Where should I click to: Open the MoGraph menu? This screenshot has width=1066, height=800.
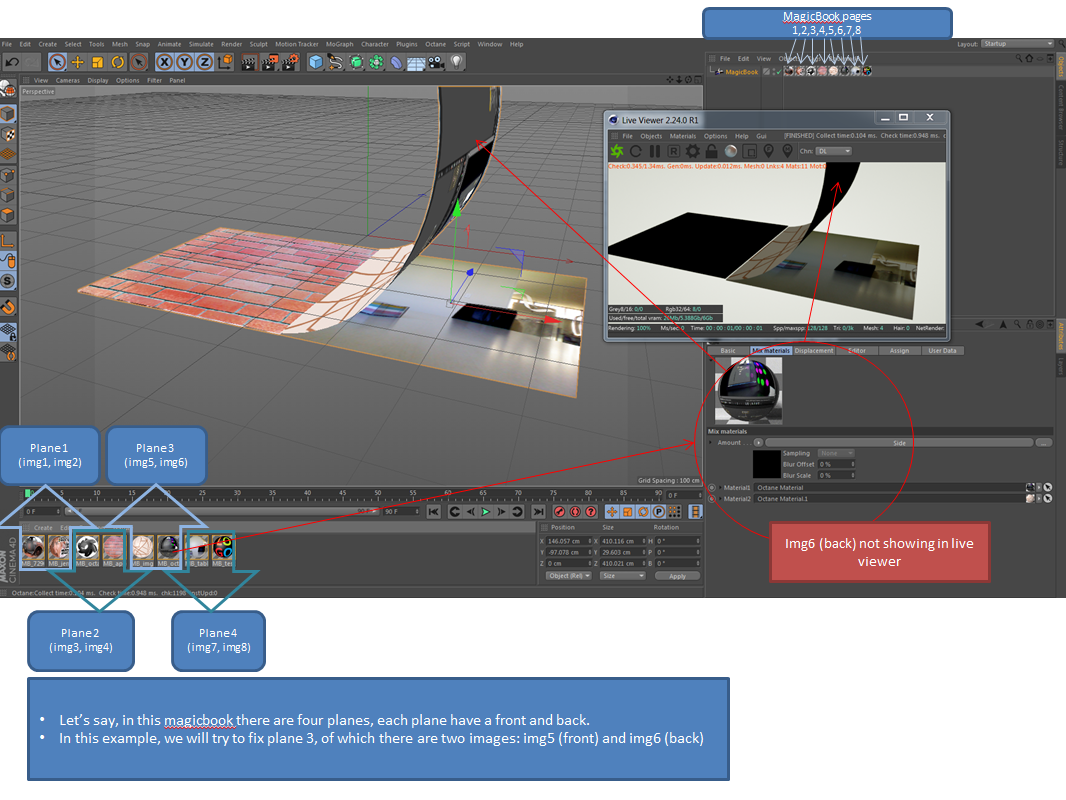339,44
